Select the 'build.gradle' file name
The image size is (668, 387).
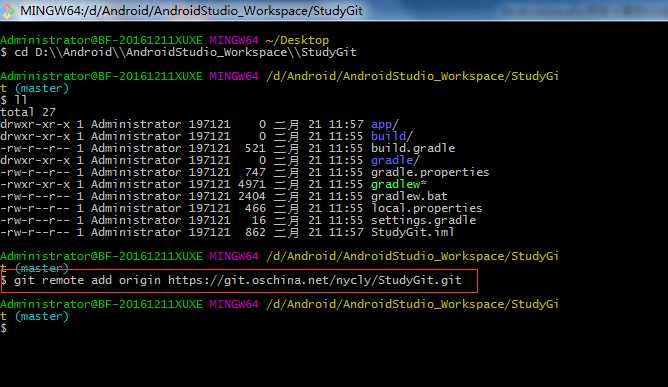(x=413, y=148)
